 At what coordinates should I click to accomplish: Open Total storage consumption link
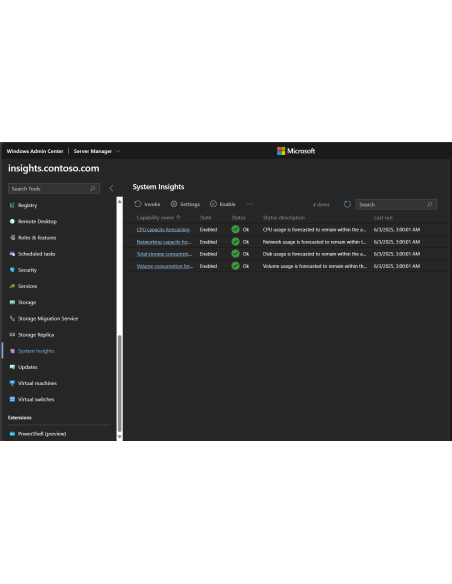pyautogui.click(x=164, y=254)
